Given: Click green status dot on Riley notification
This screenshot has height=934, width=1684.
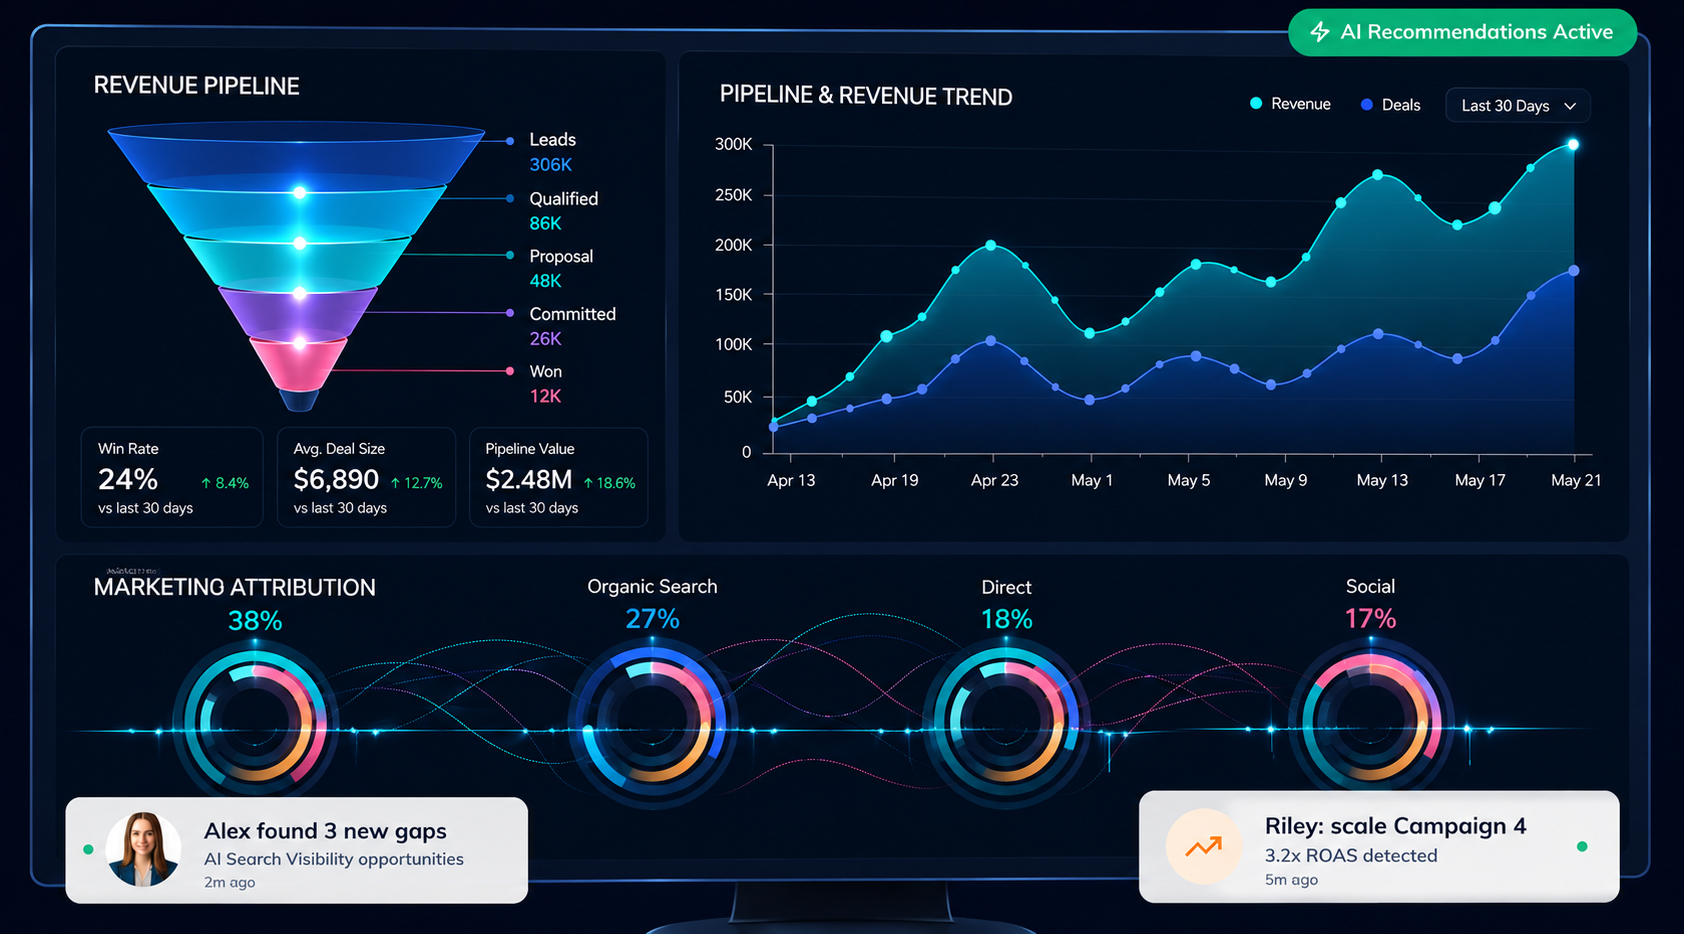Looking at the screenshot, I should click(1582, 847).
